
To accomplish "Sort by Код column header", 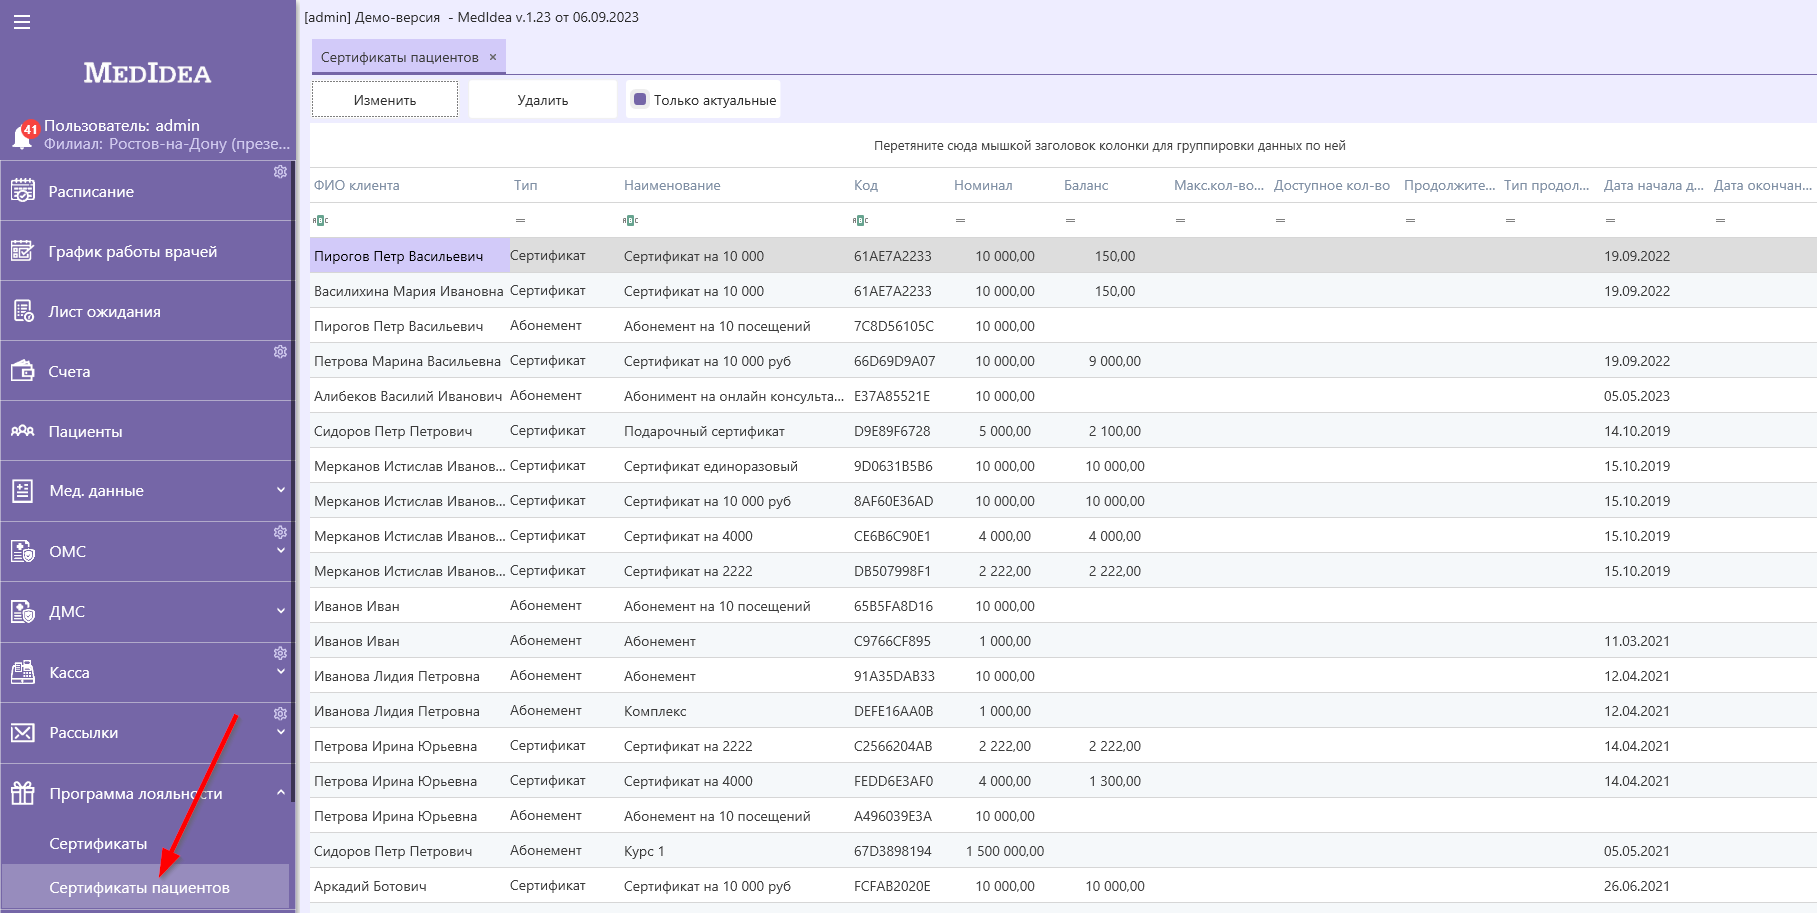I will click(866, 185).
